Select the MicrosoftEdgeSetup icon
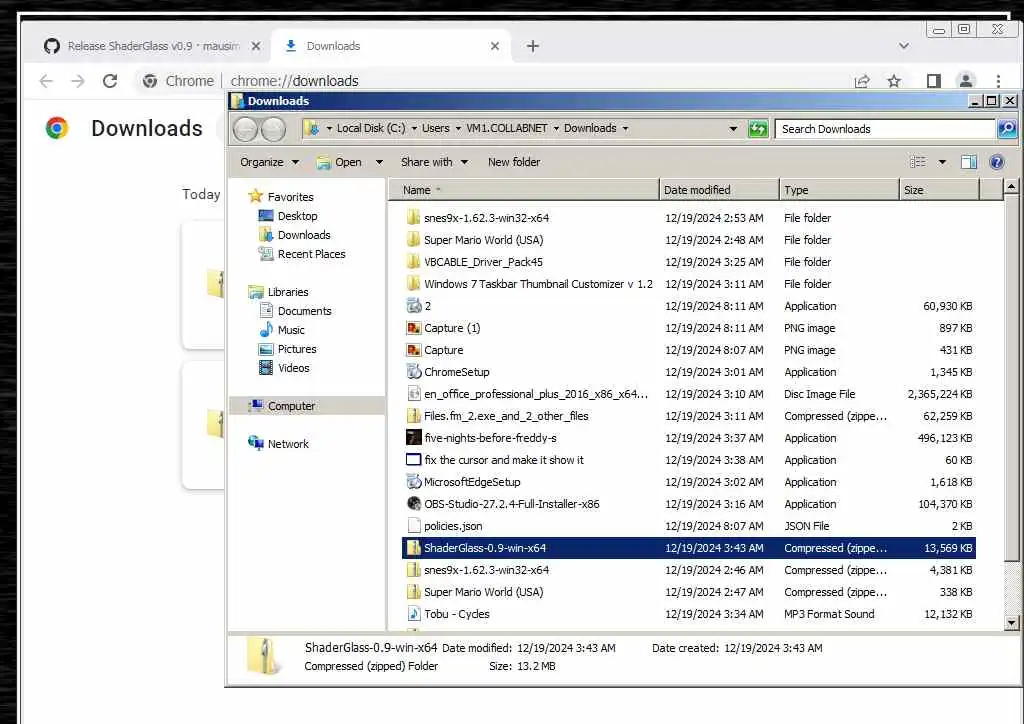 (x=413, y=482)
